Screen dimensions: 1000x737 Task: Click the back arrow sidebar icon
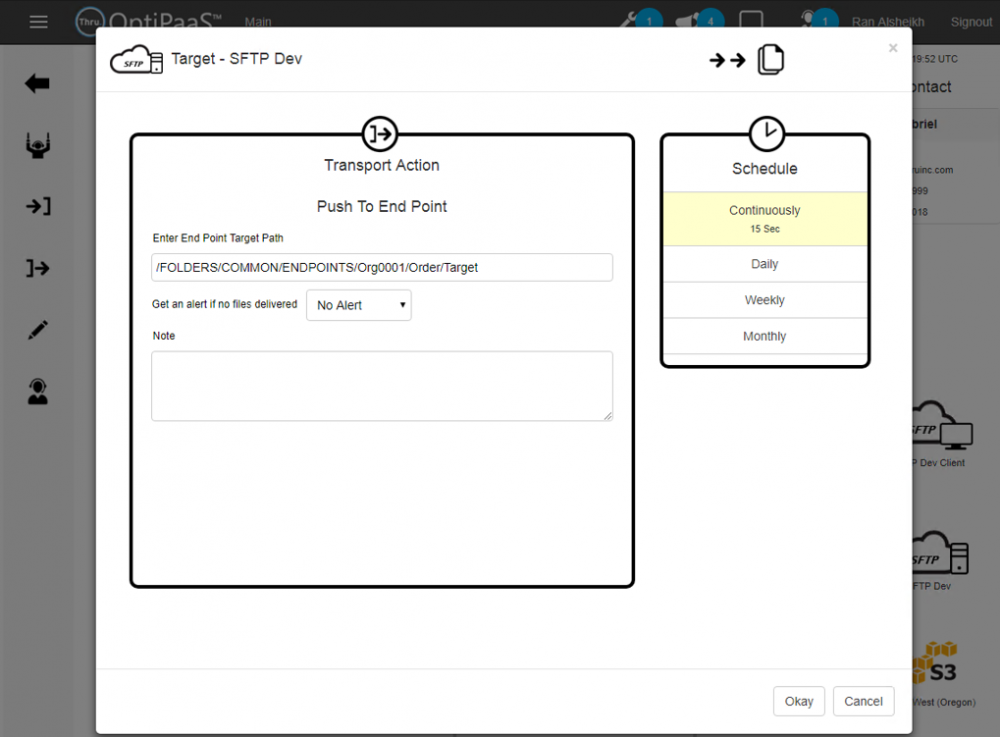[x=38, y=84]
